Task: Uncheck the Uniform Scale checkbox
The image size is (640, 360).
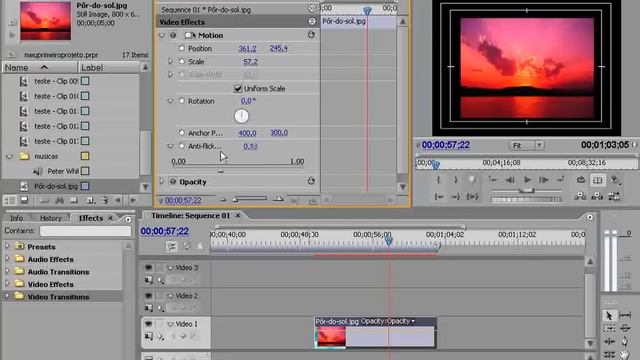Action: tap(238, 89)
